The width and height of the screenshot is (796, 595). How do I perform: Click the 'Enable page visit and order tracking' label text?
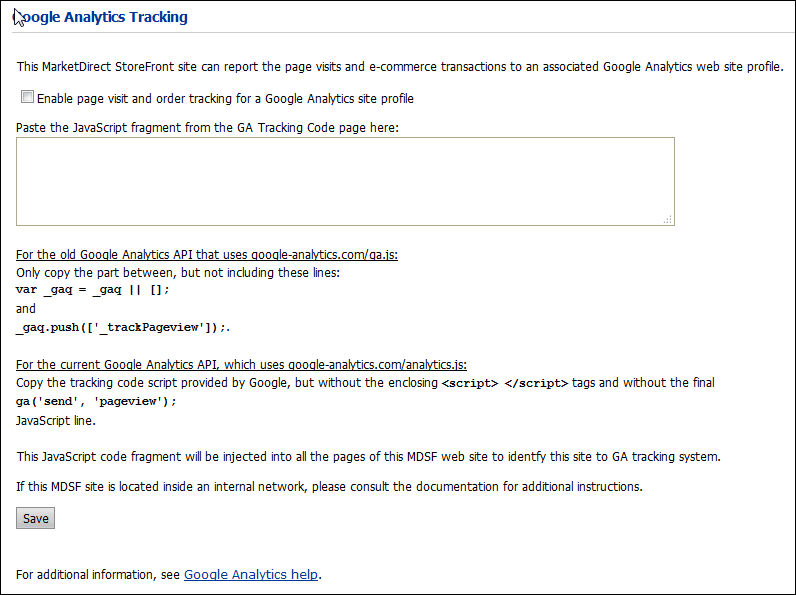tap(225, 98)
